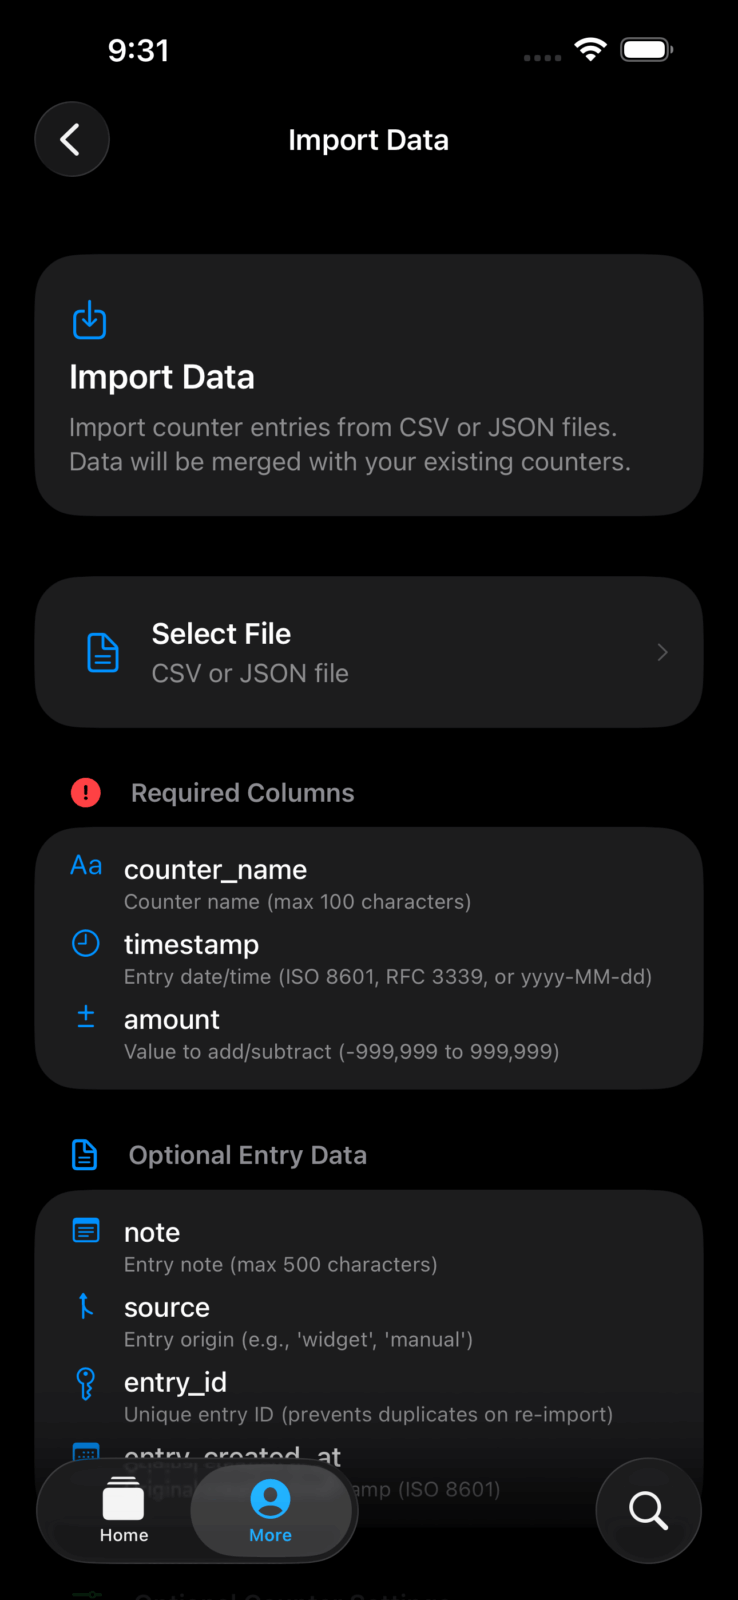
Task: Click the source branch arrow icon
Action: tap(86, 1305)
